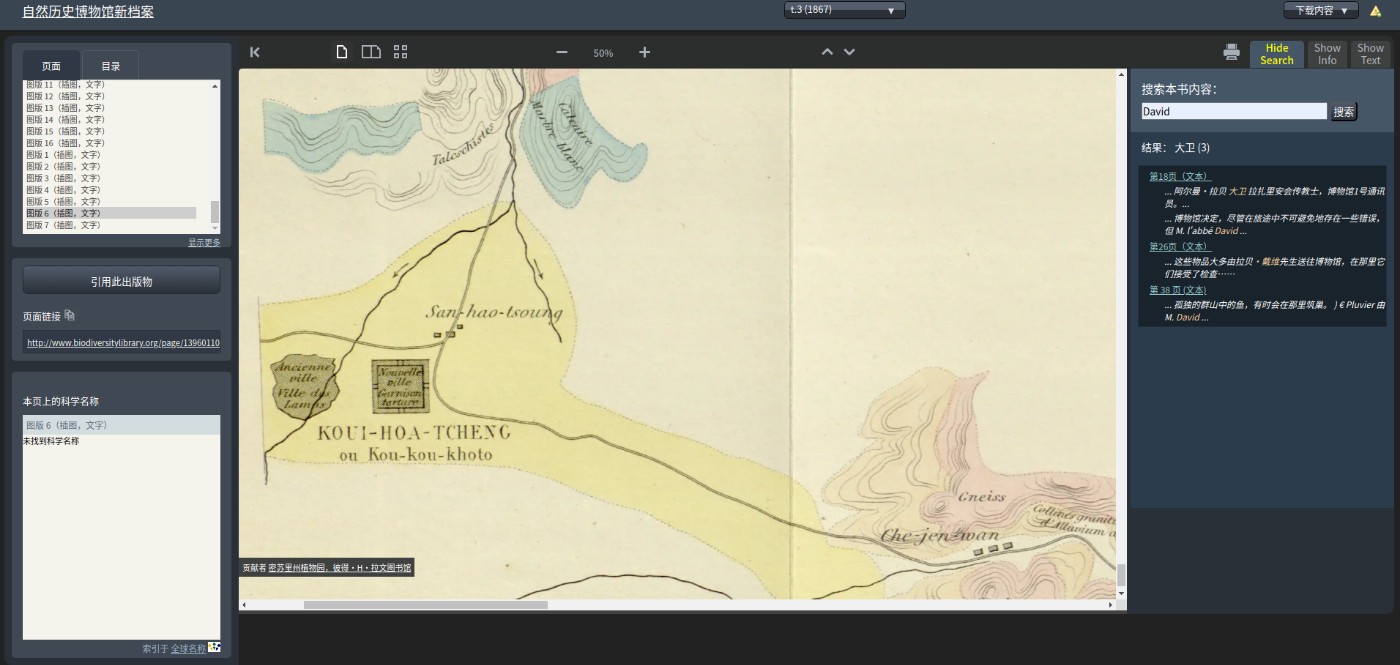Click the 自然历史博物馆新档案 title
The width and height of the screenshot is (1400, 665).
pos(88,12)
